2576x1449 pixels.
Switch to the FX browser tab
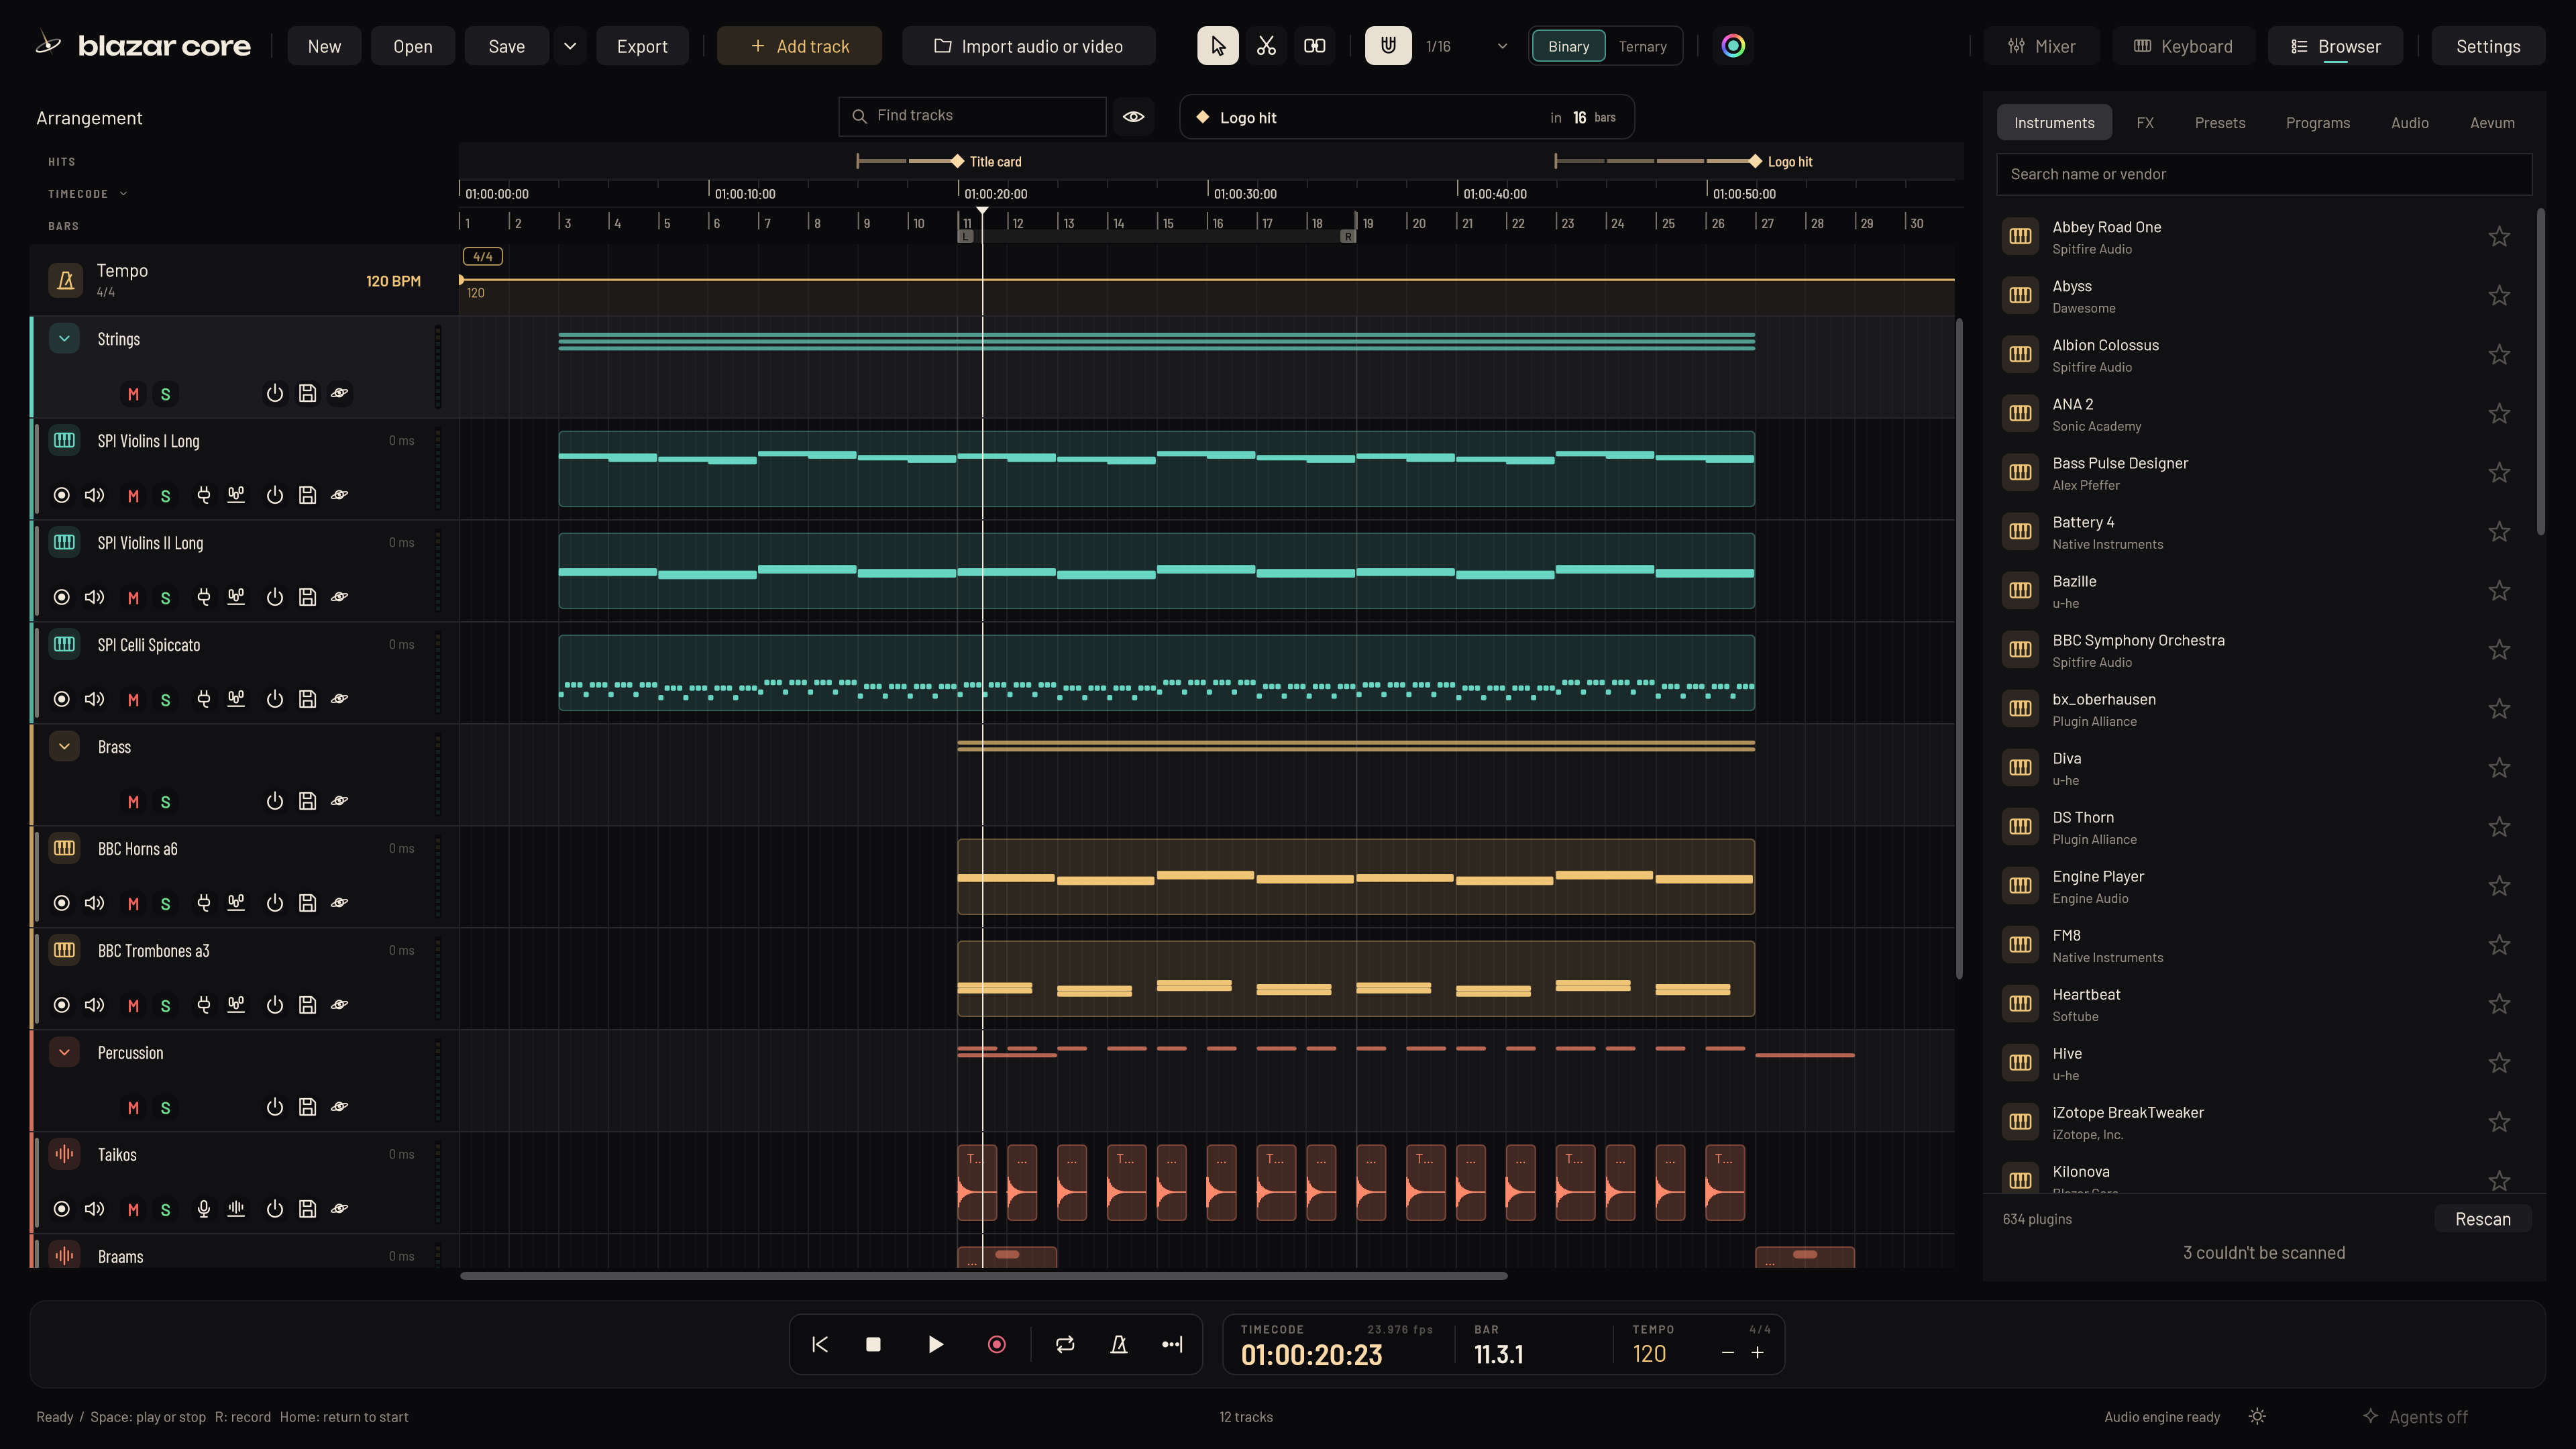[x=2145, y=123]
